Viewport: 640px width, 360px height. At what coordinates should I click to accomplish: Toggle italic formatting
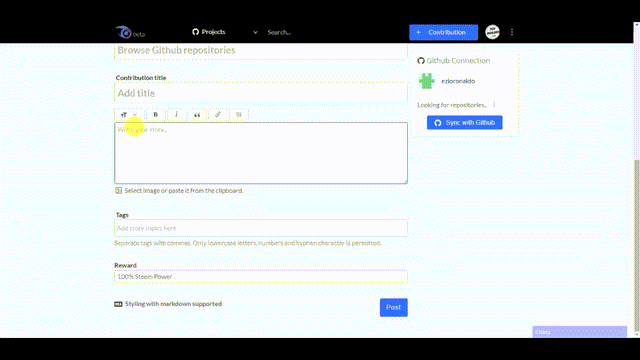click(176, 115)
